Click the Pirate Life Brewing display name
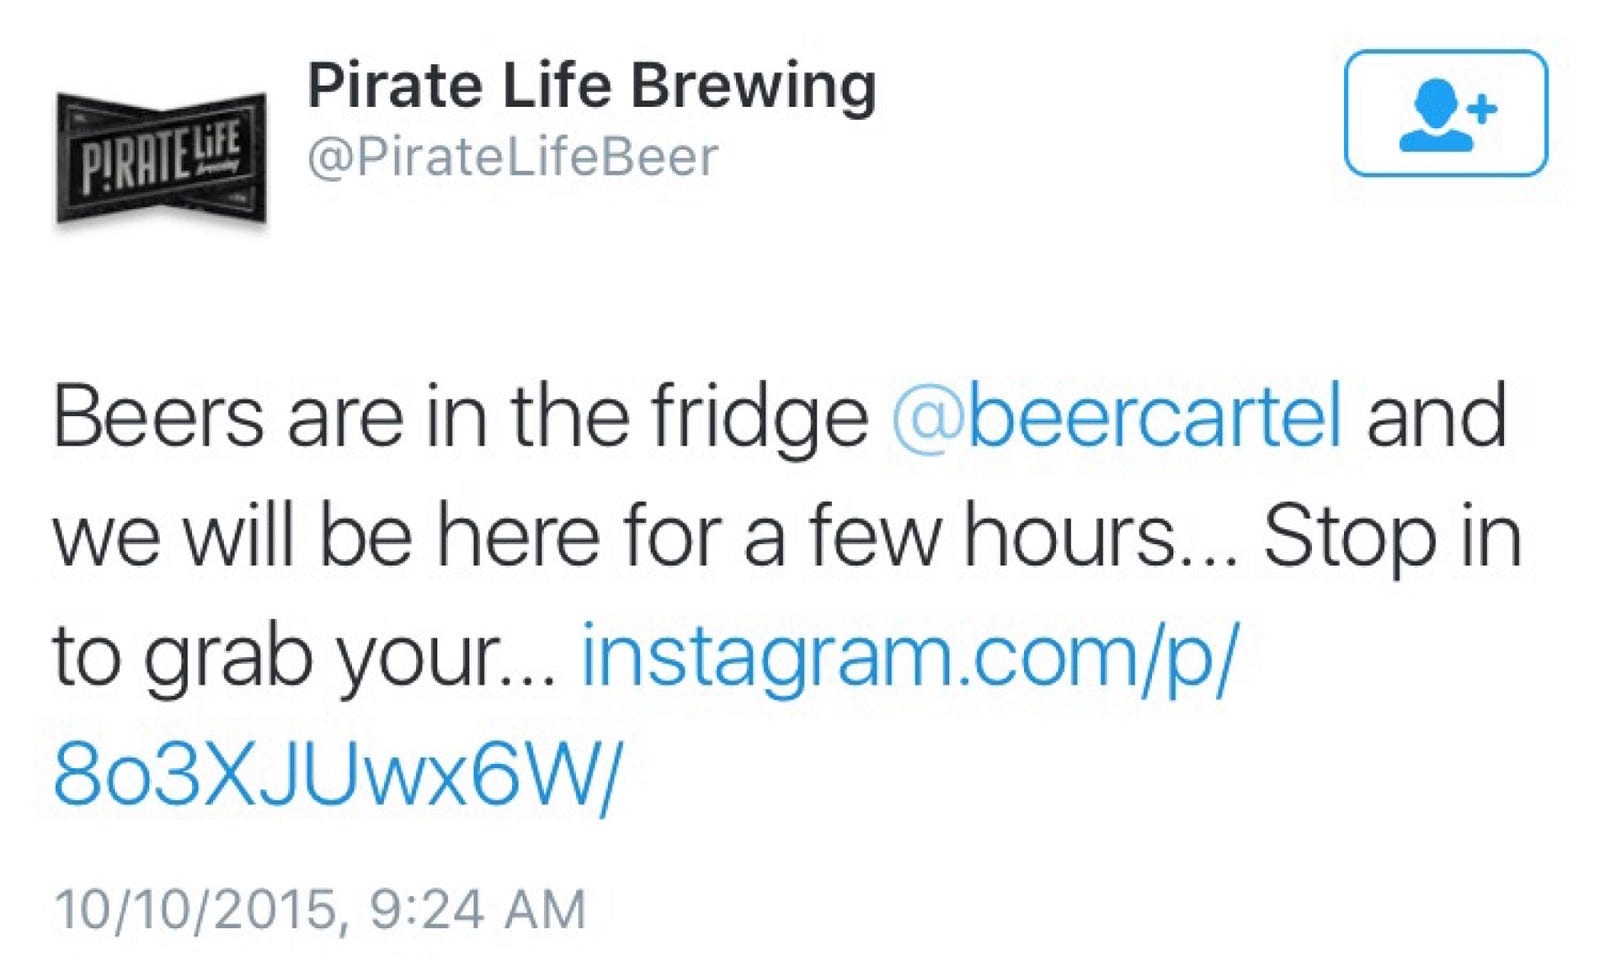The image size is (1600, 980). click(591, 86)
